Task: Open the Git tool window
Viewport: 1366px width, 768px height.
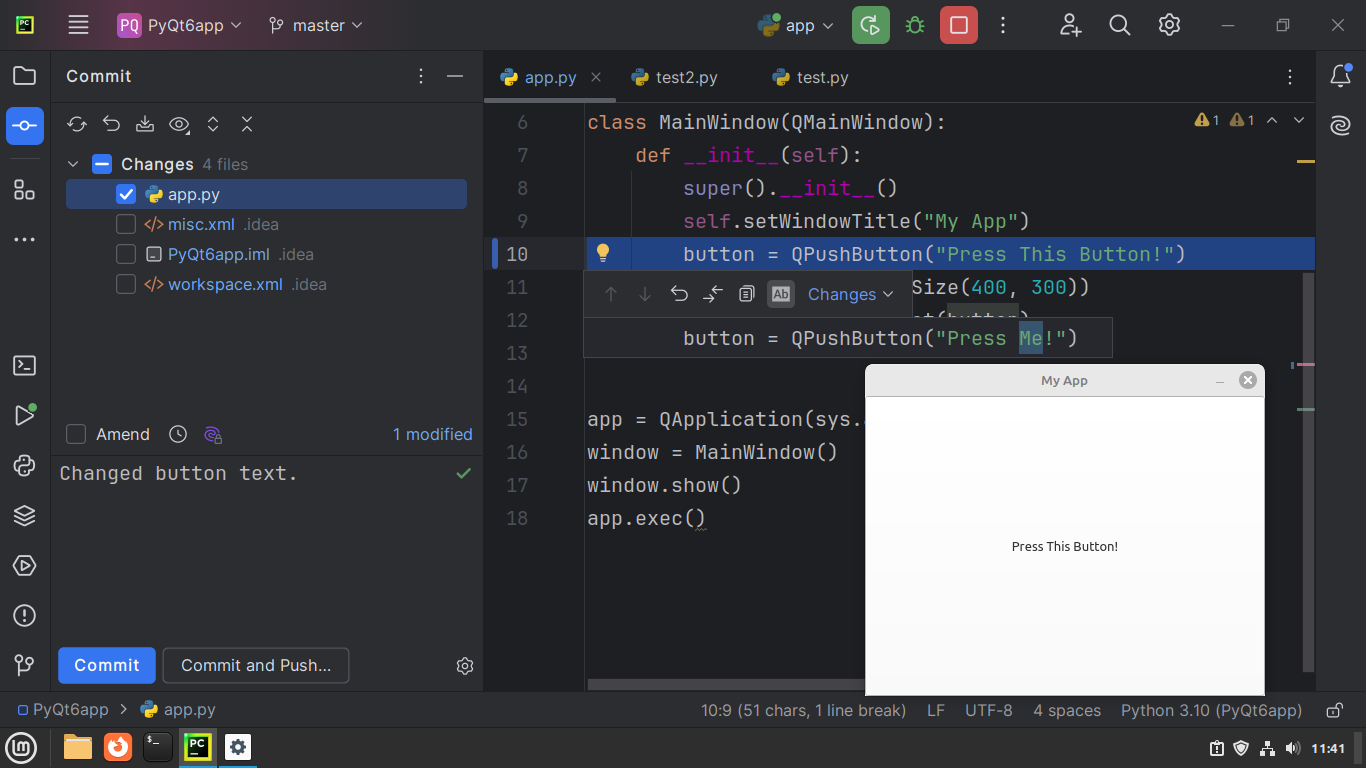Action: coord(25,665)
